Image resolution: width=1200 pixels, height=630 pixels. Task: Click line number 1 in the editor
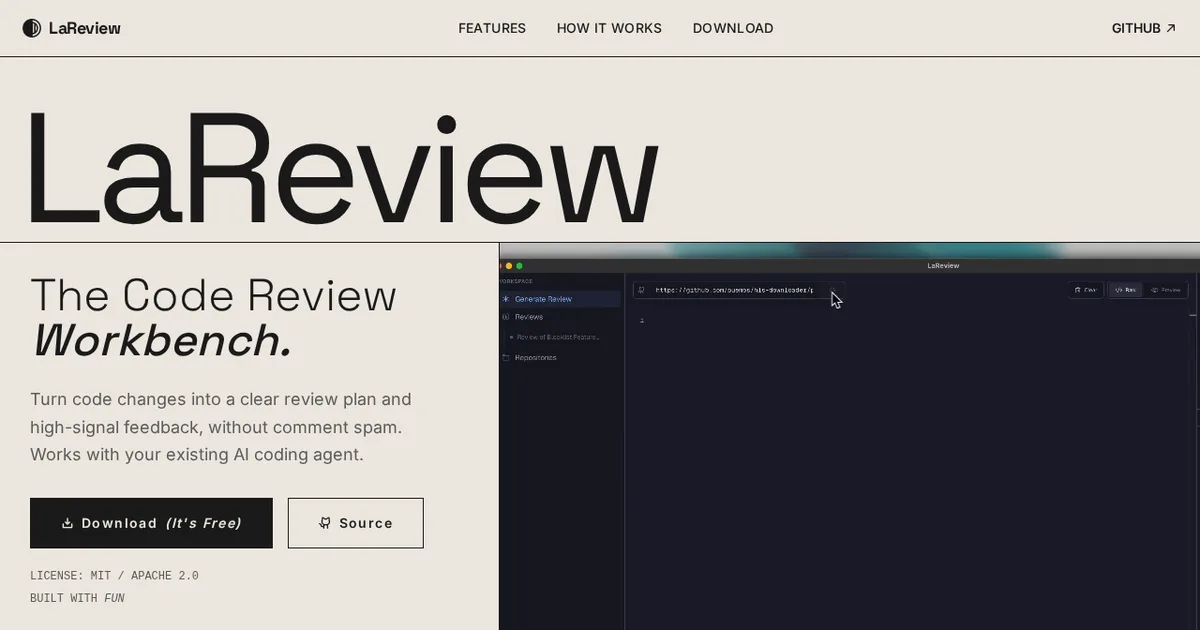click(x=642, y=320)
